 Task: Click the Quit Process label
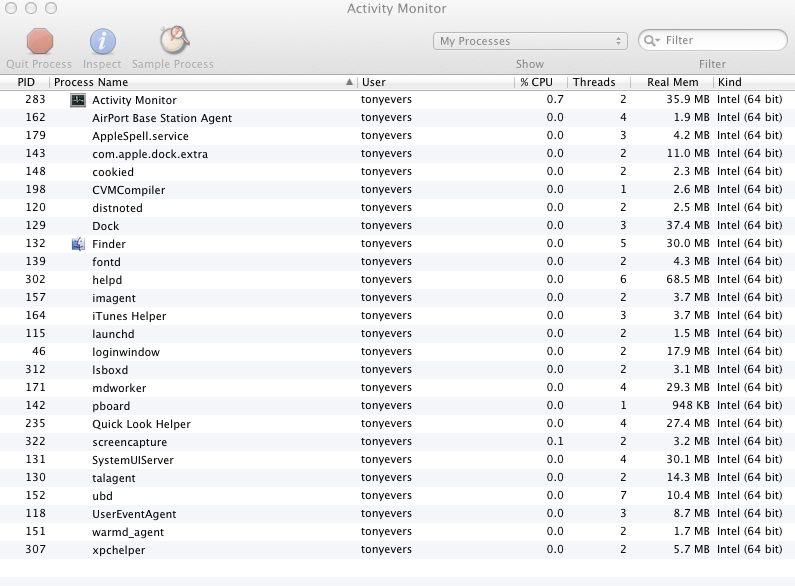(x=39, y=64)
